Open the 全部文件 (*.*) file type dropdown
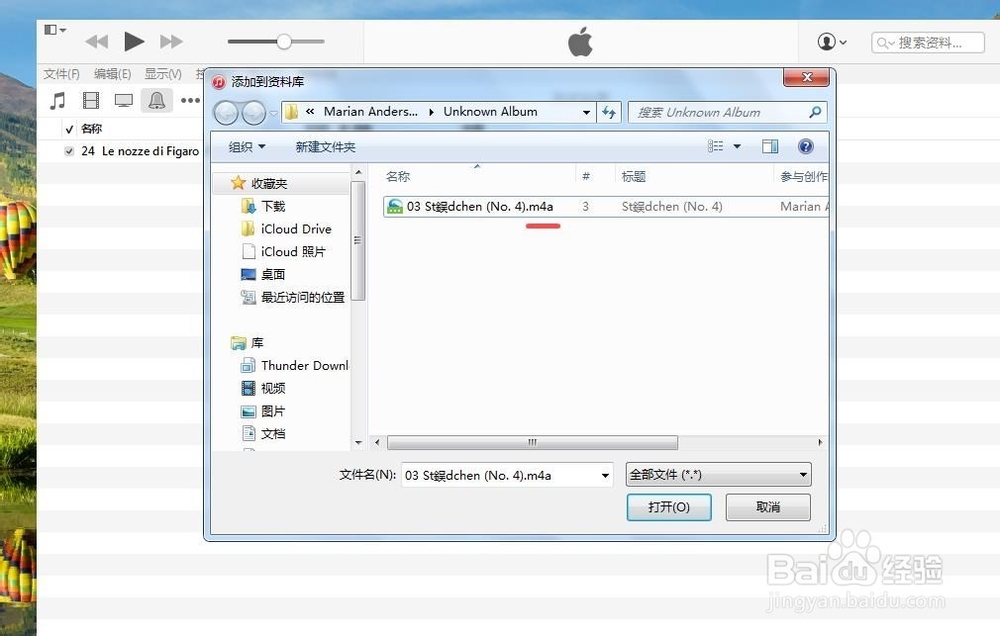Viewport: 1000px width, 636px height. tap(719, 475)
